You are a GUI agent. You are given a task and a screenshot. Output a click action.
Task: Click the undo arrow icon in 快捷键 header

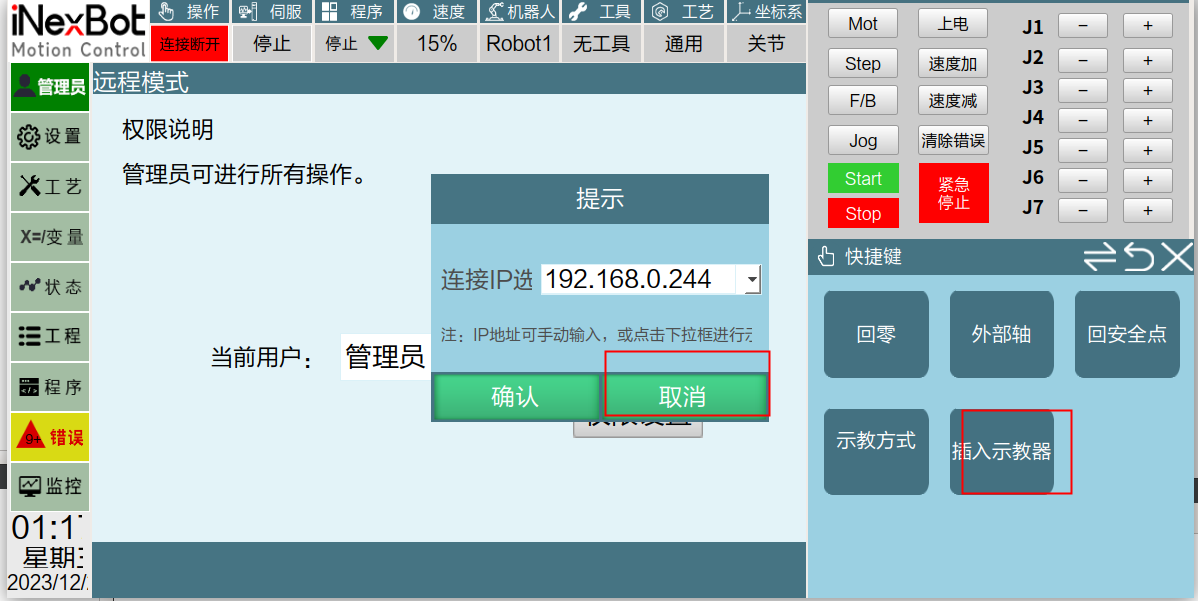pyautogui.click(x=1138, y=257)
